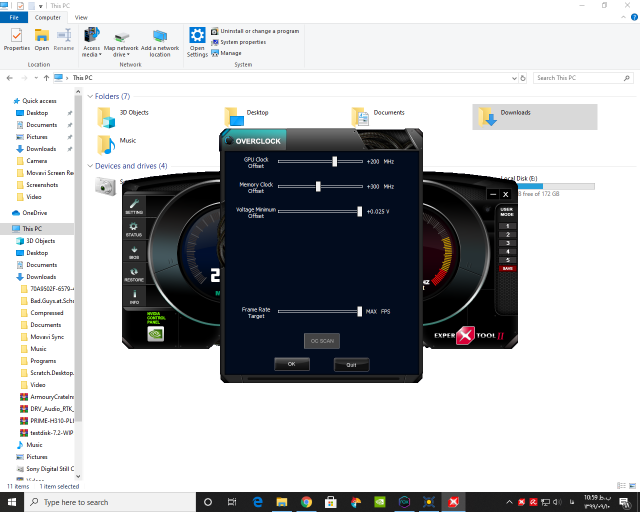Click the GPU Clock Offset slider handle
640x512 pixels.
[335, 160]
